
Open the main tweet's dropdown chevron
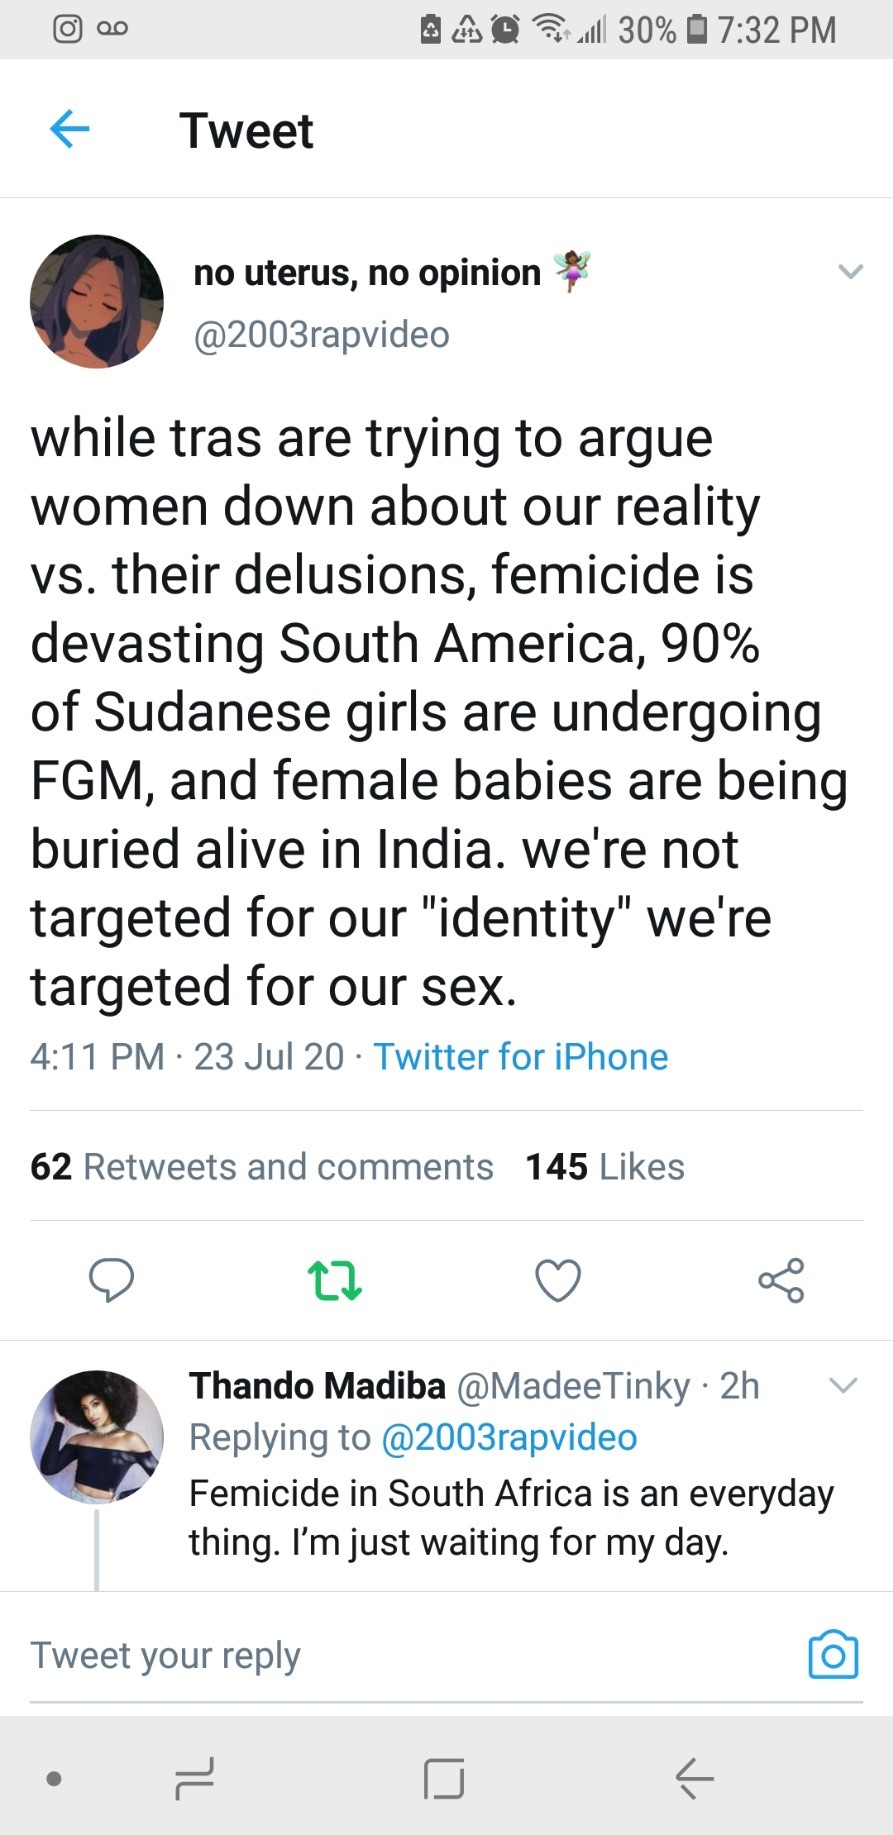(x=850, y=271)
